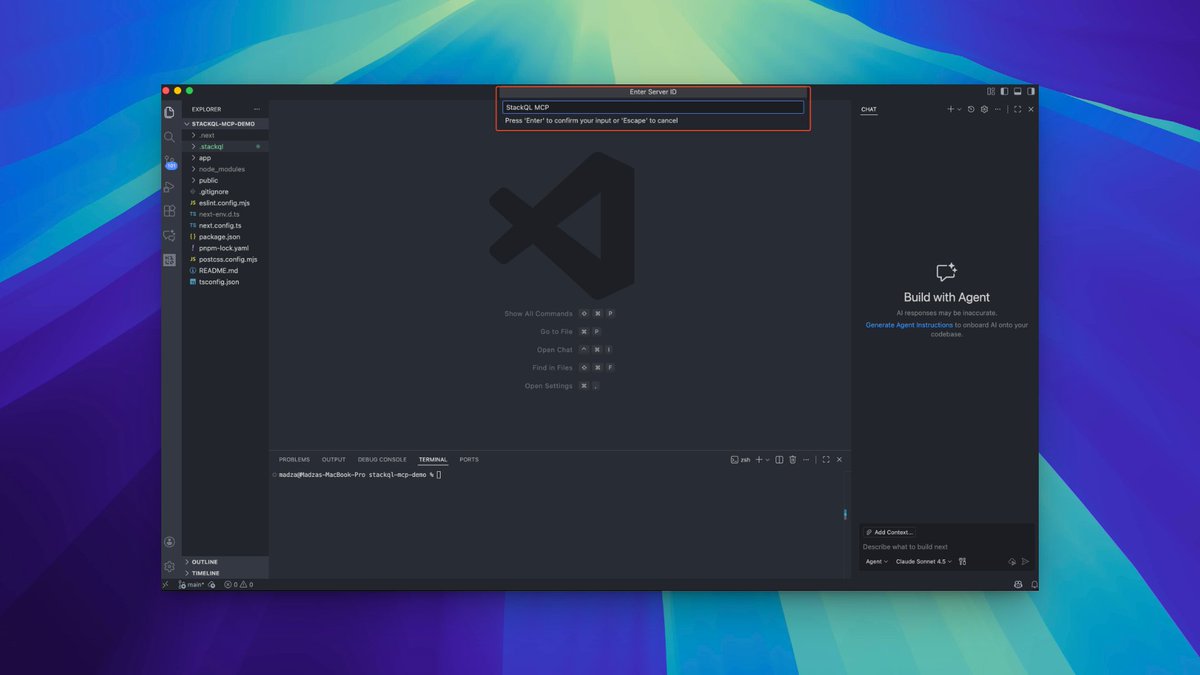Open the Accounts icon in activity bar
Image resolution: width=1200 pixels, height=675 pixels.
point(169,542)
